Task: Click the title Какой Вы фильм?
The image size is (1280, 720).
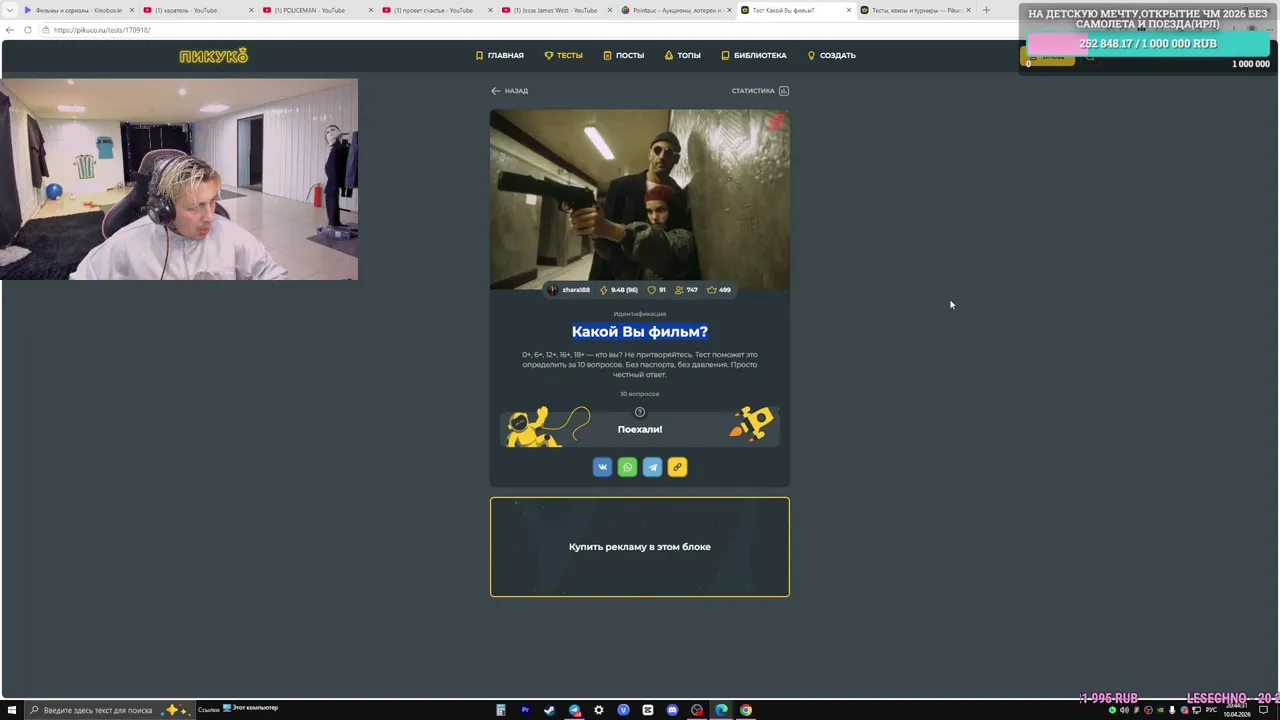Action: (x=640, y=332)
